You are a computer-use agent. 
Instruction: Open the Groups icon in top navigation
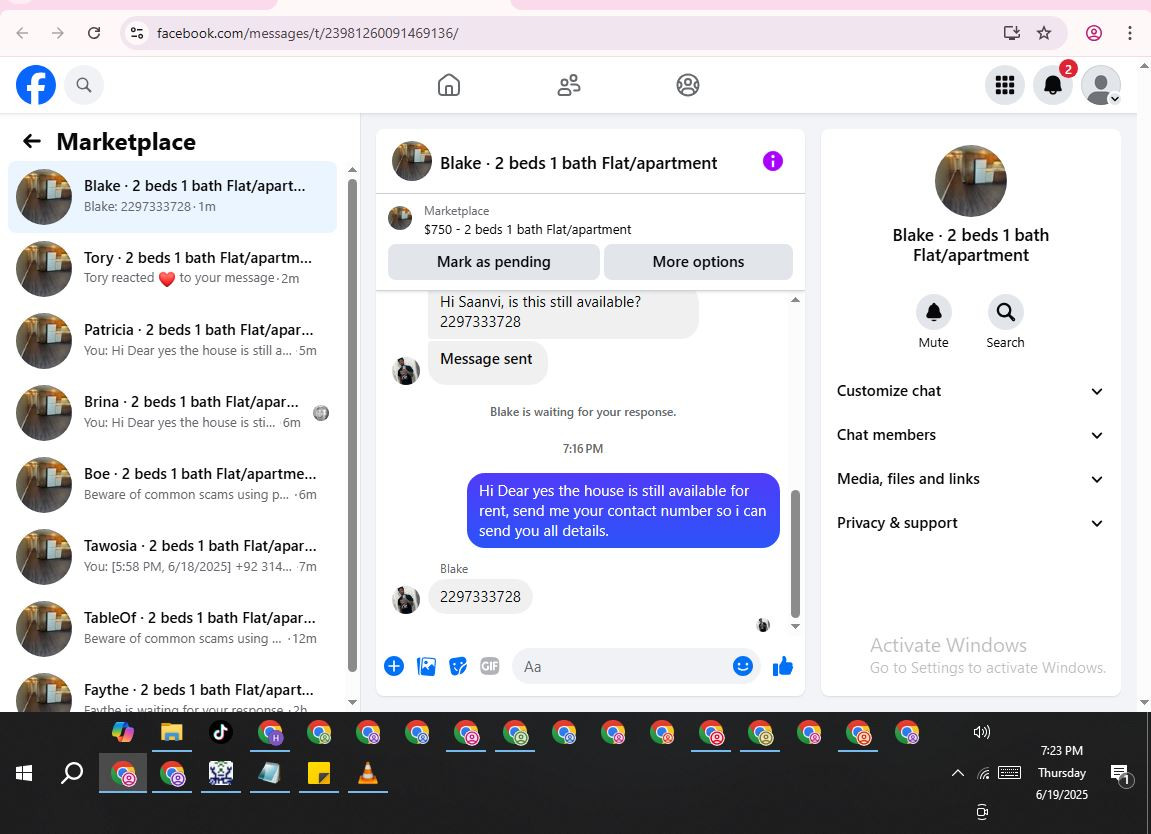click(688, 85)
